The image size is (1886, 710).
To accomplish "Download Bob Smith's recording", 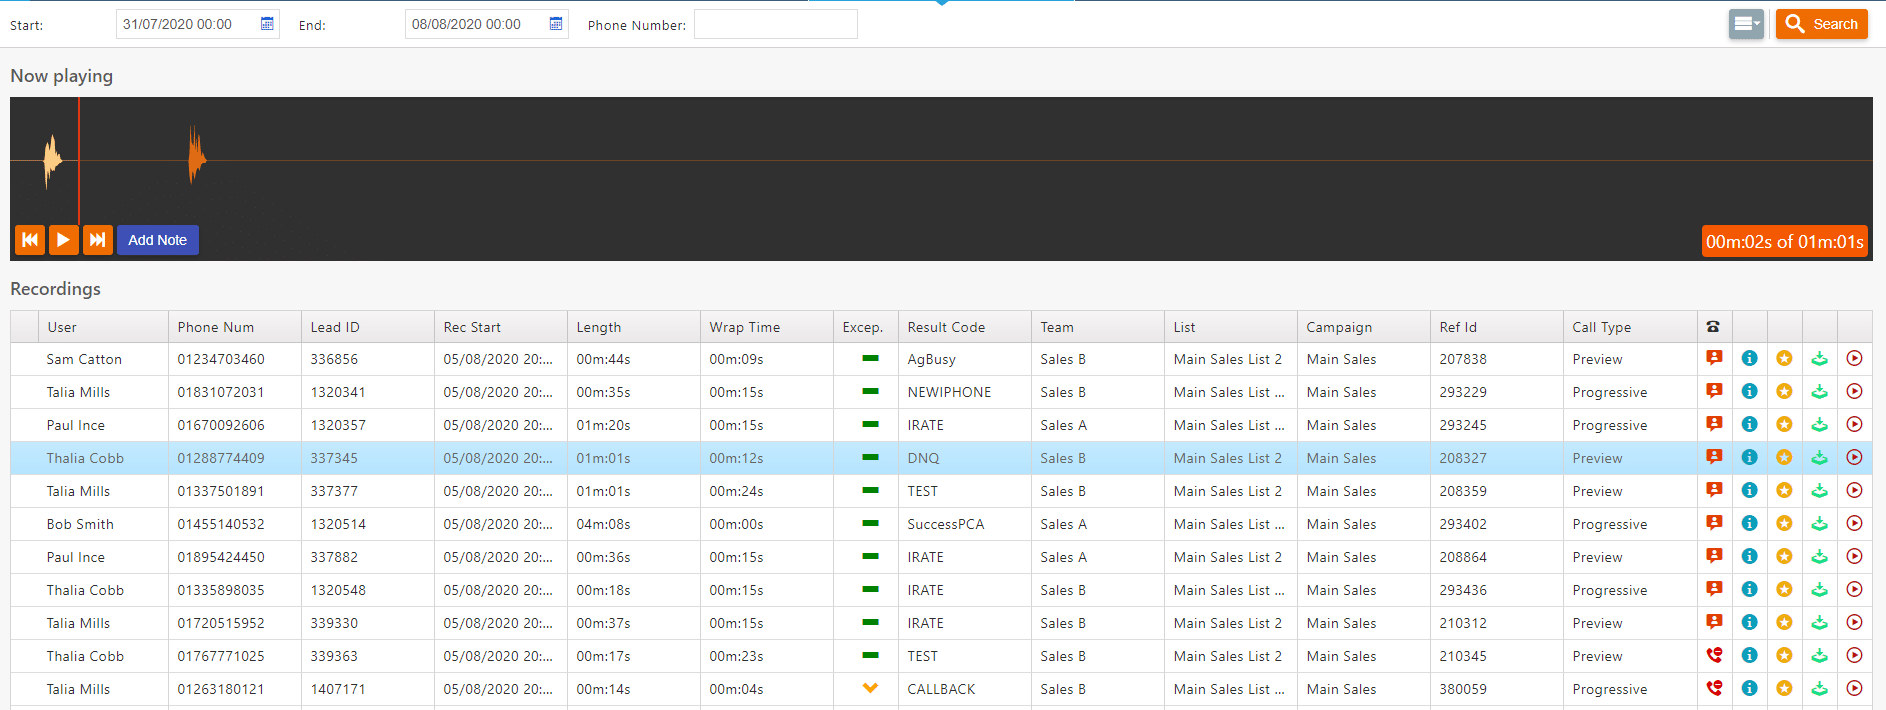I will (1819, 523).
